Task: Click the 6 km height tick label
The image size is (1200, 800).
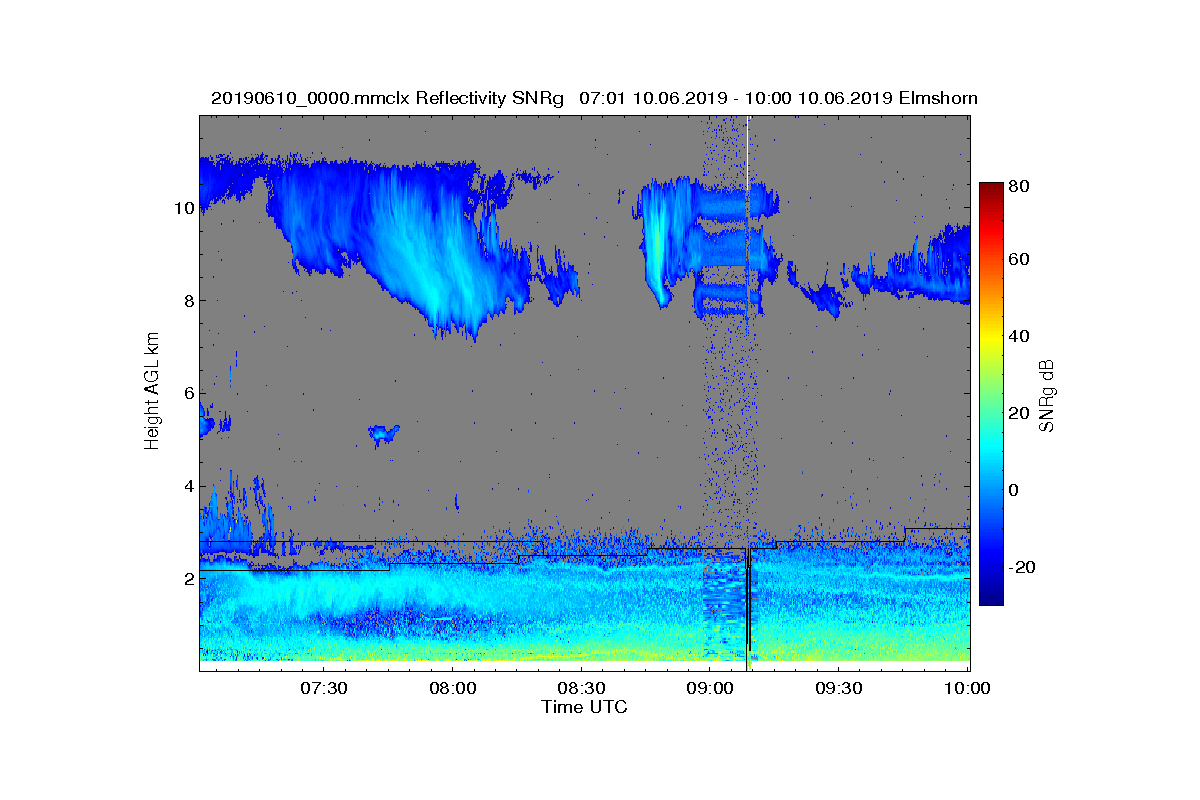Action: tap(187, 393)
